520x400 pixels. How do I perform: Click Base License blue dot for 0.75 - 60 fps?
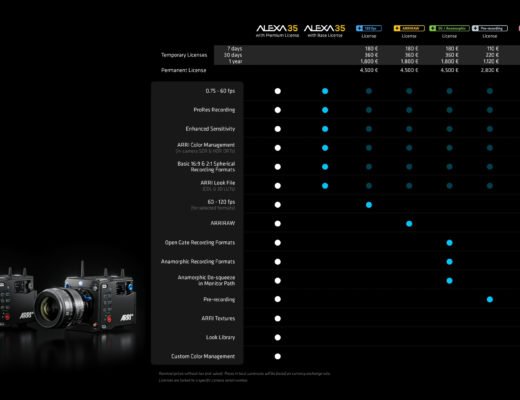325,91
